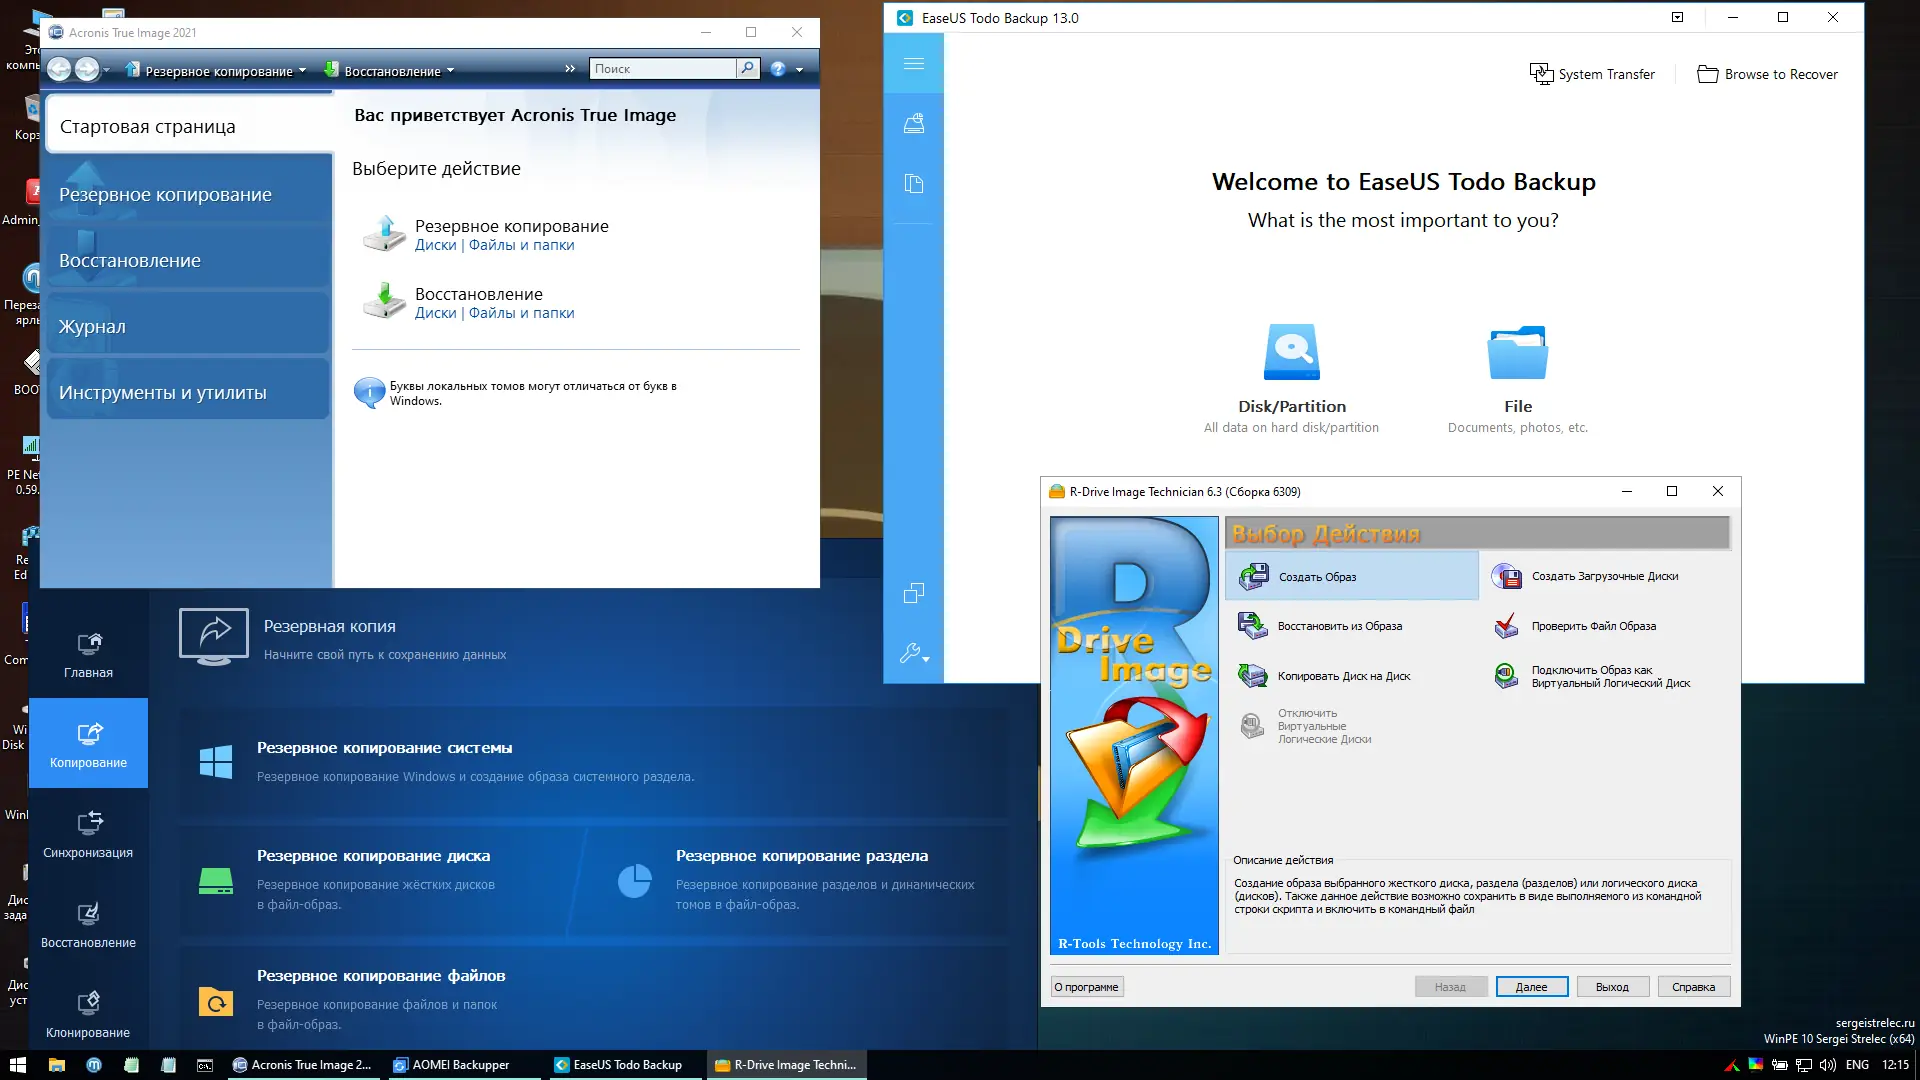Click Acronis search magnifier icon
This screenshot has height=1080, width=1920.
[x=747, y=68]
